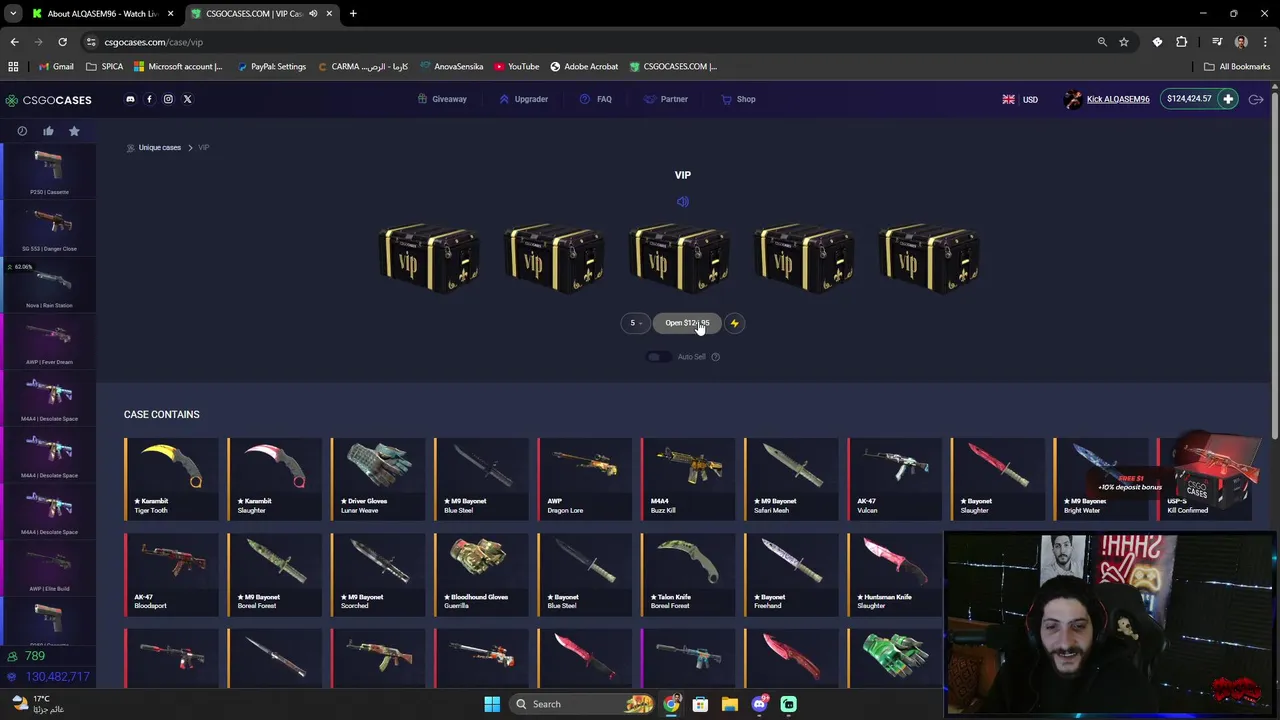
Task: Select the Bloodhound Gloves Guerrilla card
Action: 481,575
